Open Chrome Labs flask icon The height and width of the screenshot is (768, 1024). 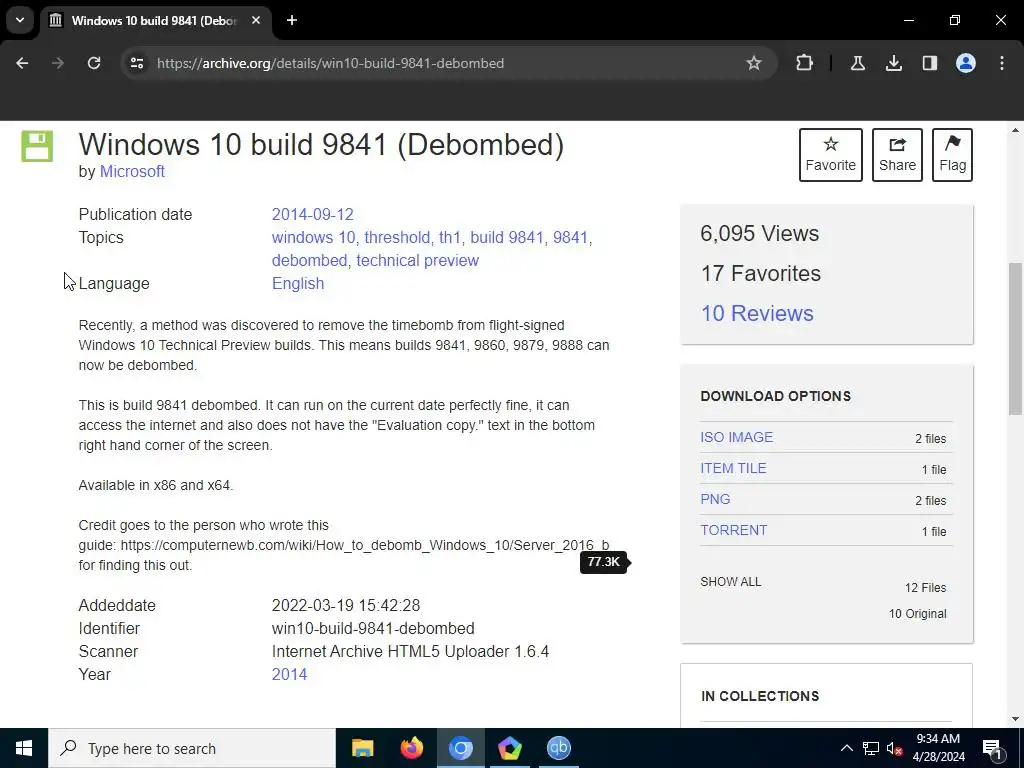click(857, 63)
